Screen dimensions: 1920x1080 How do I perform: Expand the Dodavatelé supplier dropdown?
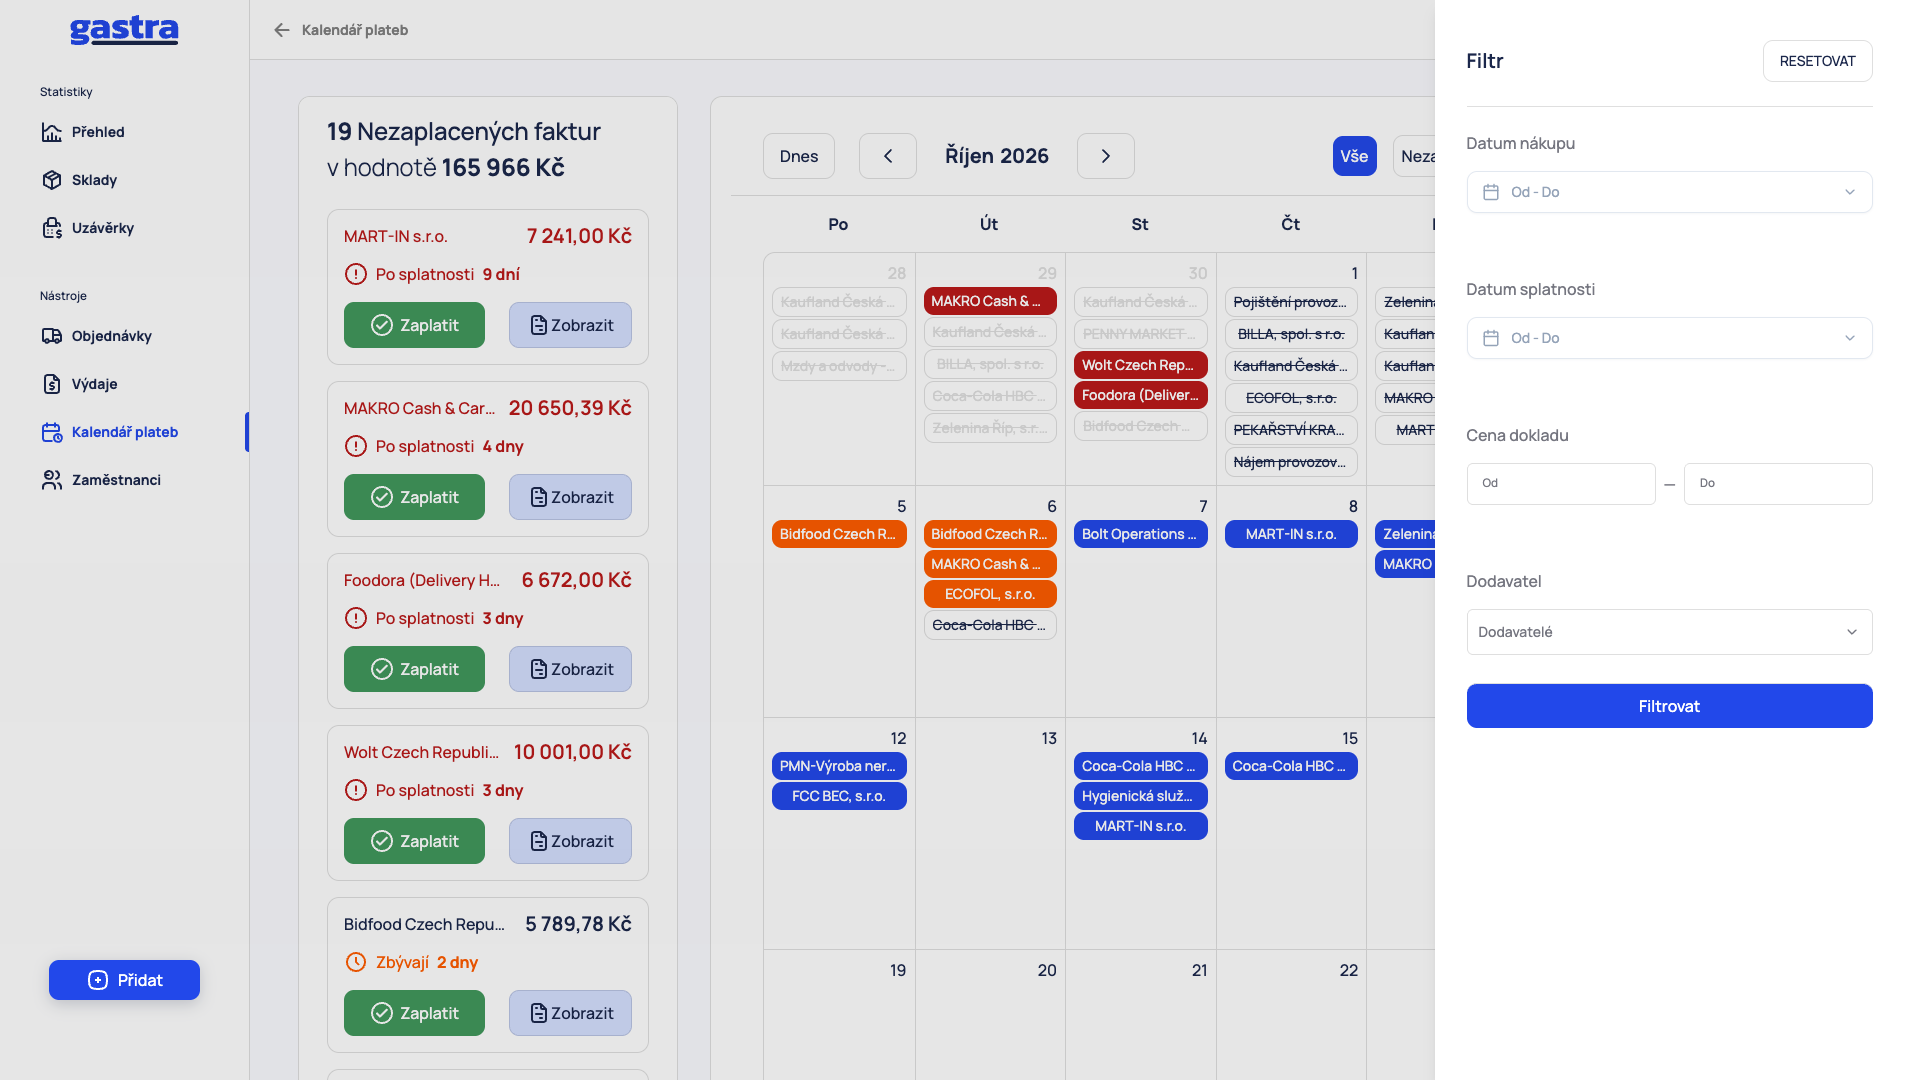(x=1669, y=632)
